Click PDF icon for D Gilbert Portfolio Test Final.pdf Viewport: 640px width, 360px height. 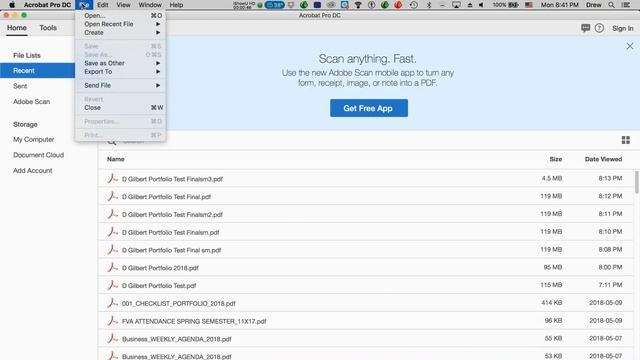(x=112, y=196)
